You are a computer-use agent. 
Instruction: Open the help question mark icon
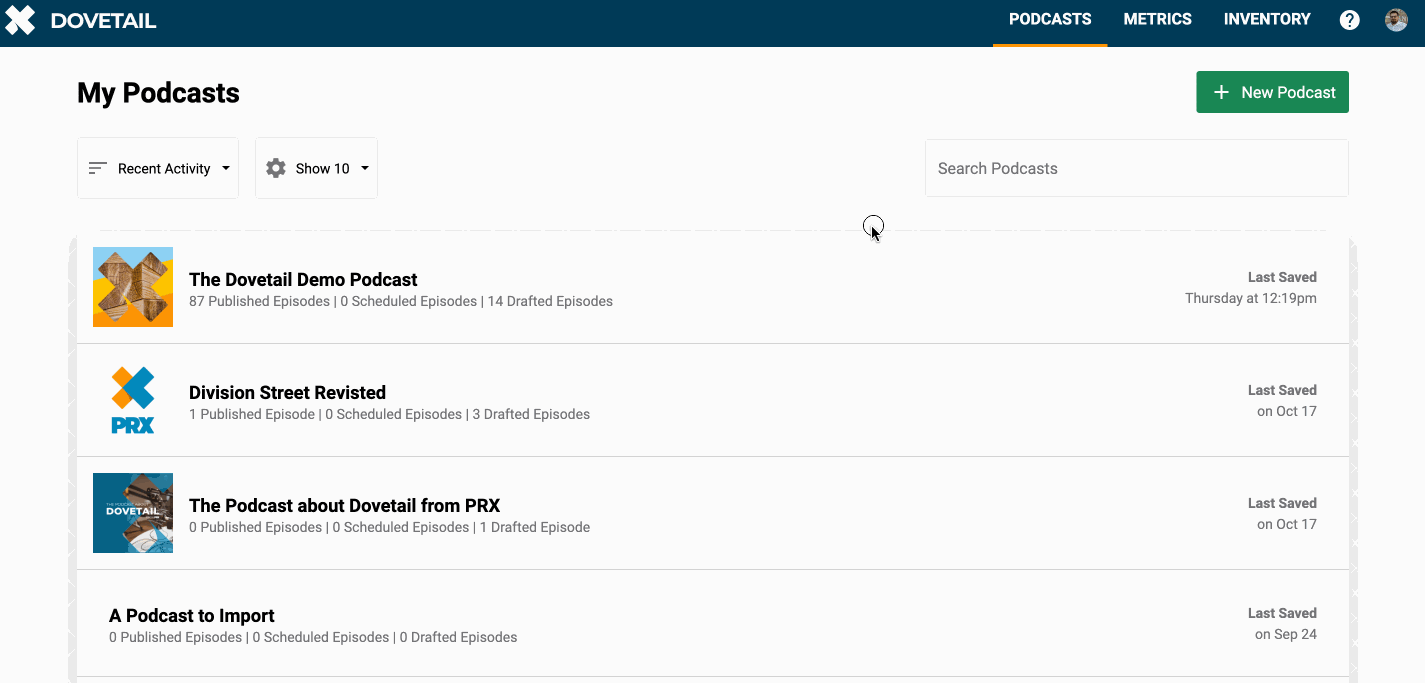(x=1349, y=20)
